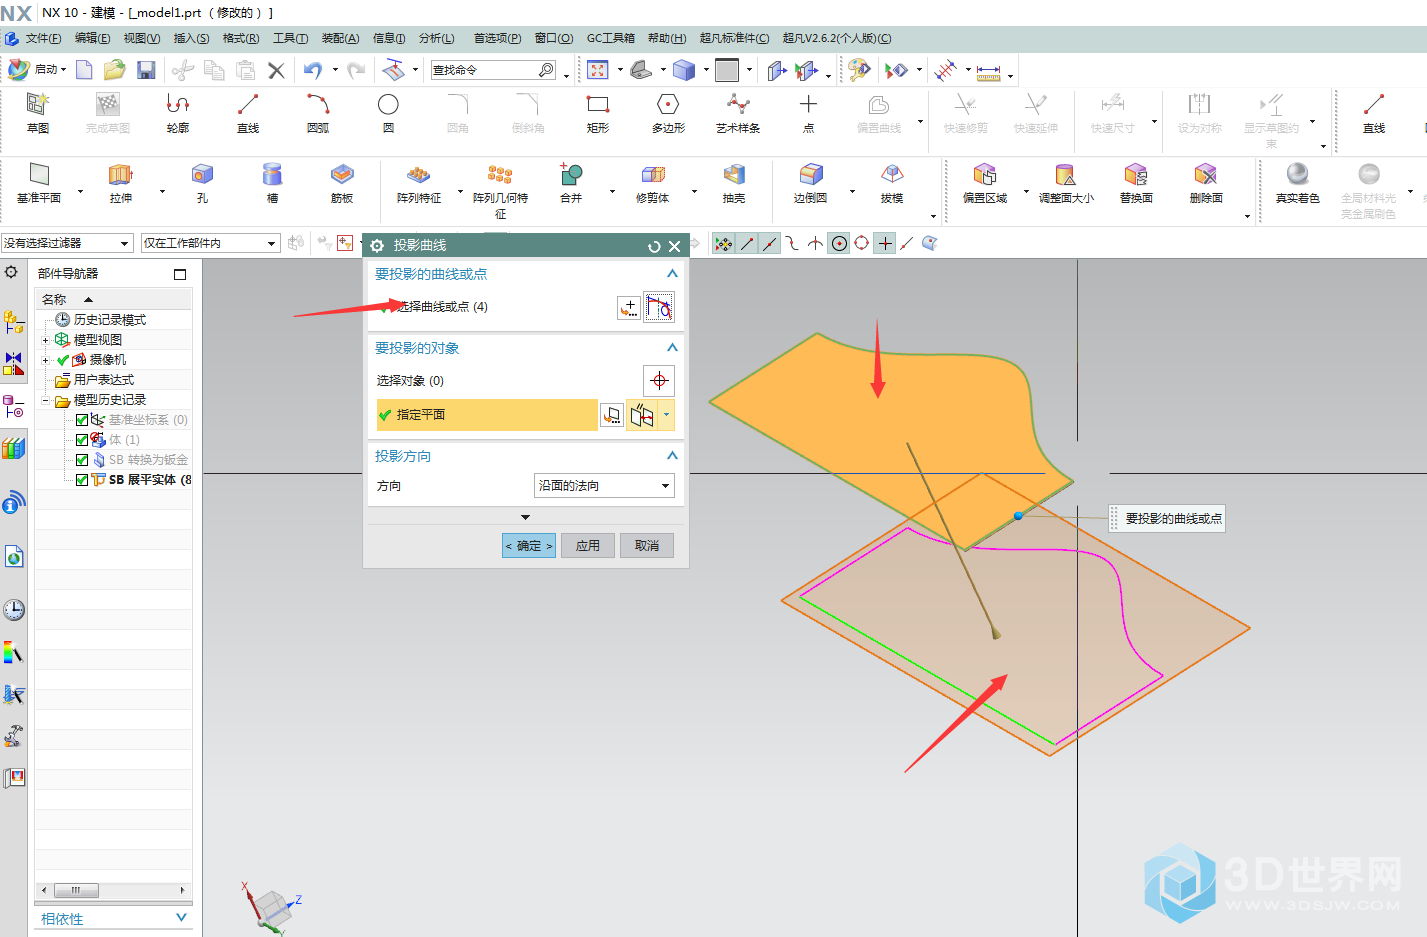
Task: Collapse the 要投影的曲线或点 section
Action: point(672,274)
